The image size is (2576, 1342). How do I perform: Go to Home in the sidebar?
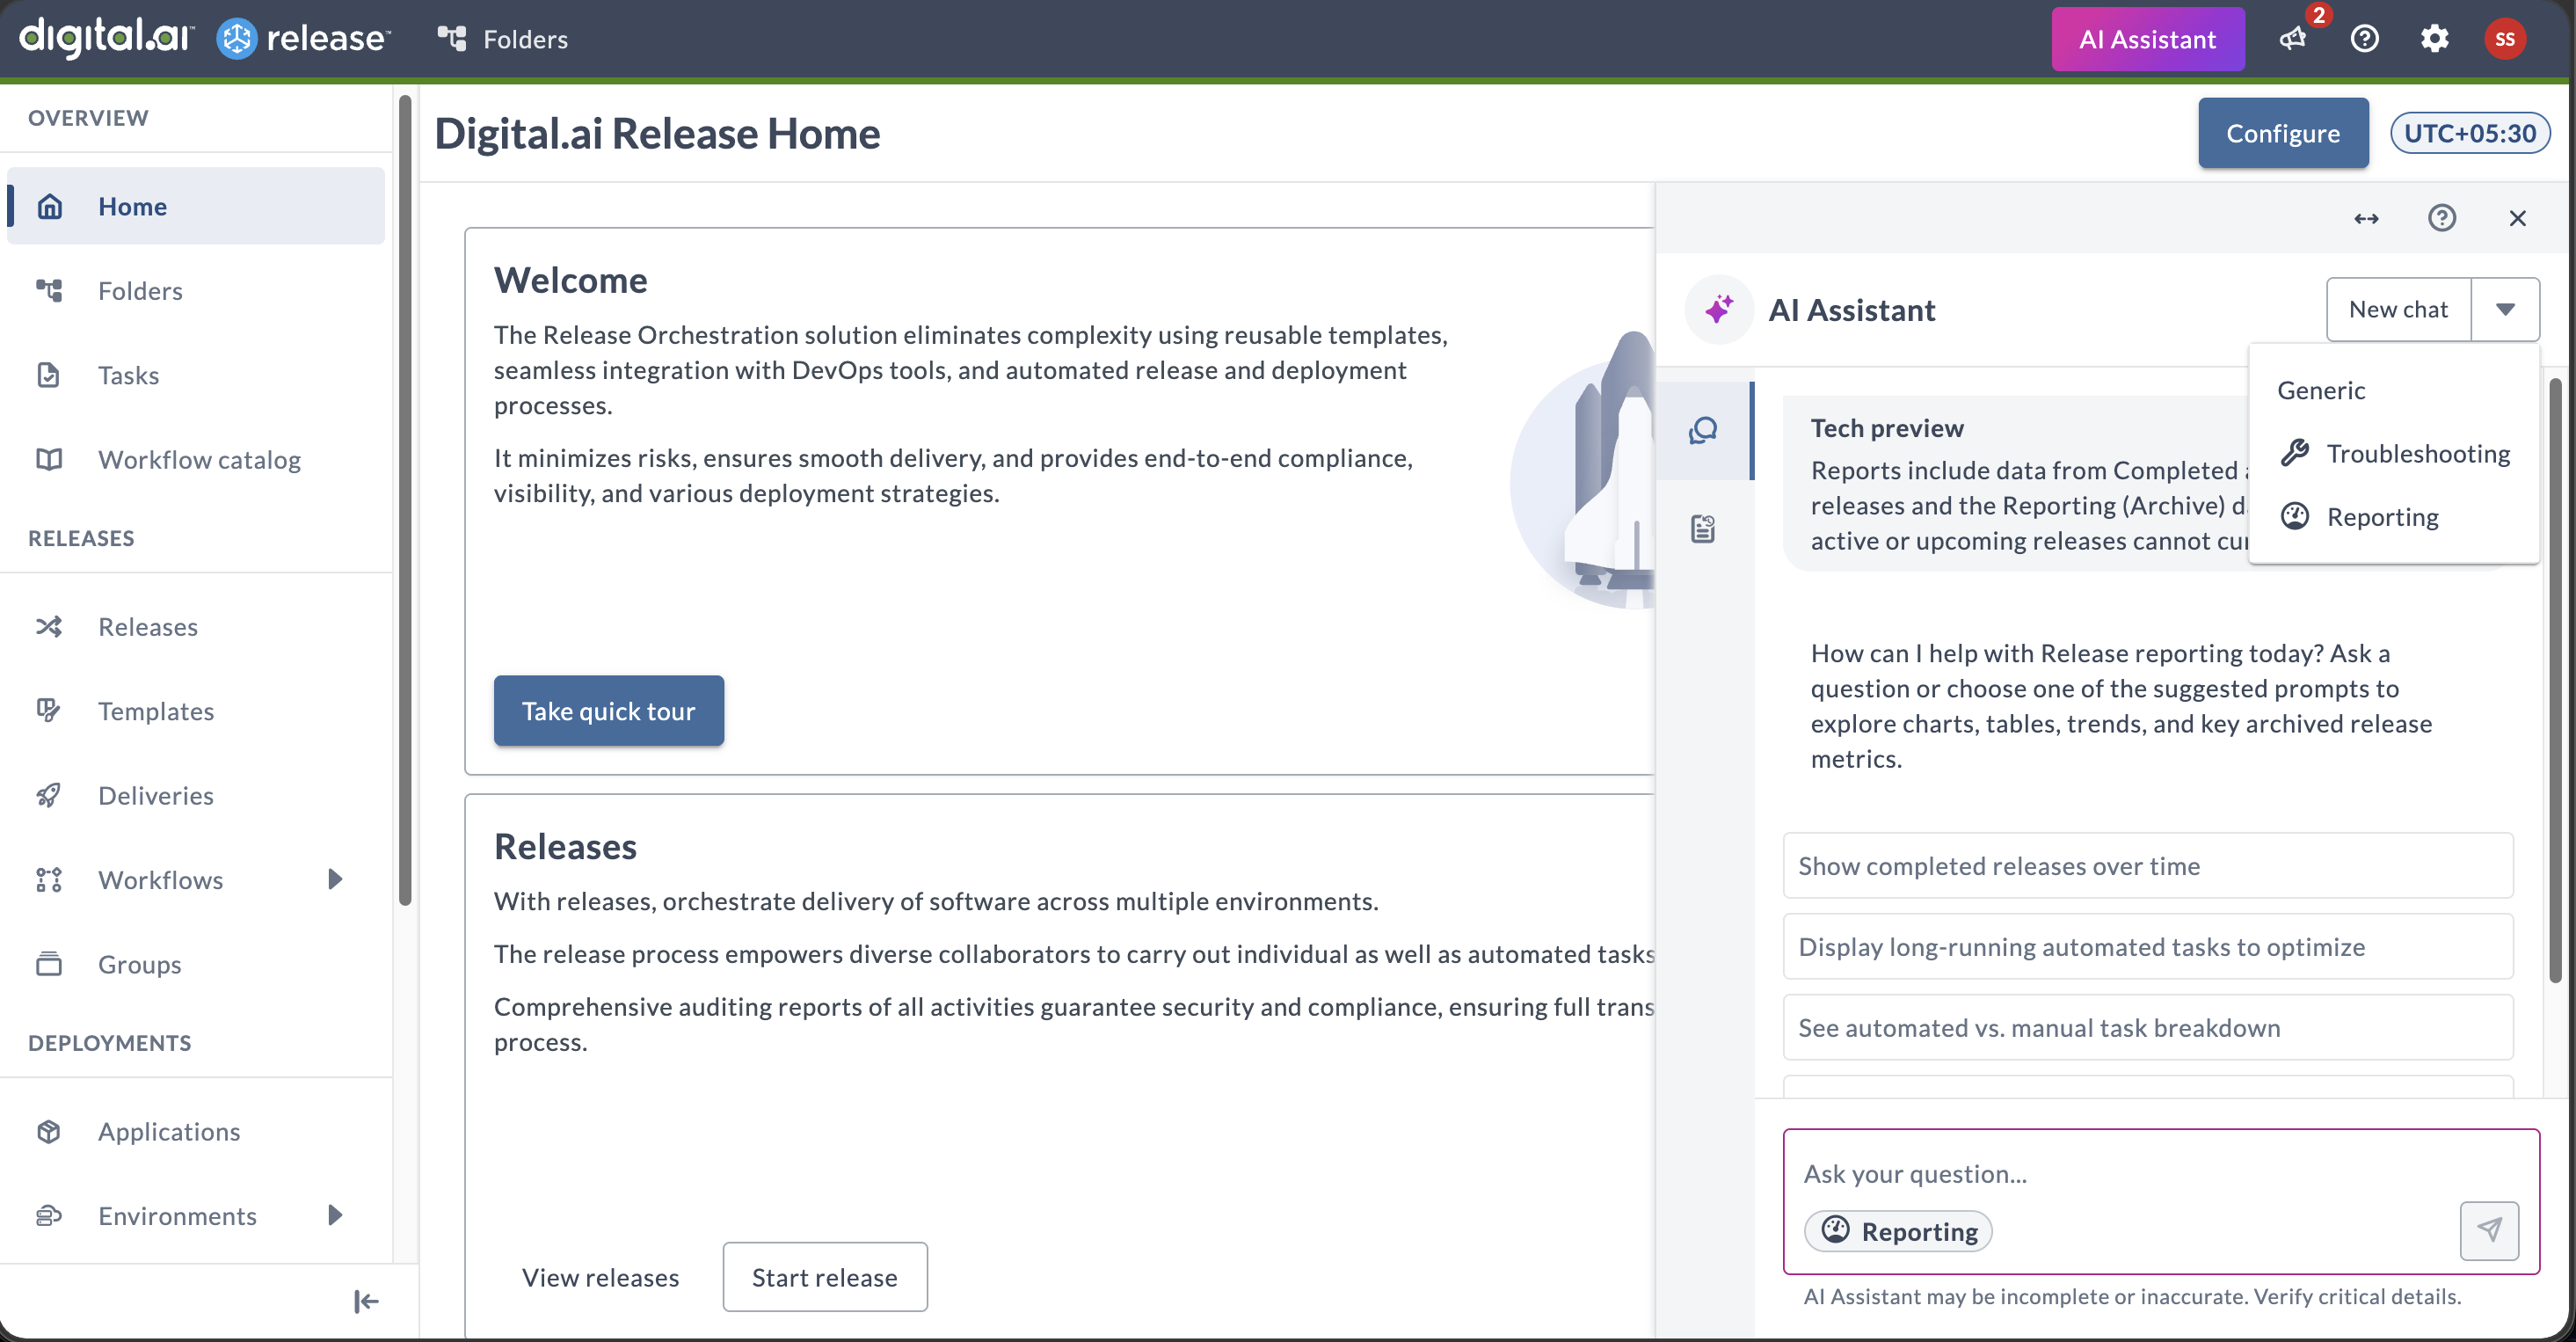[196, 206]
